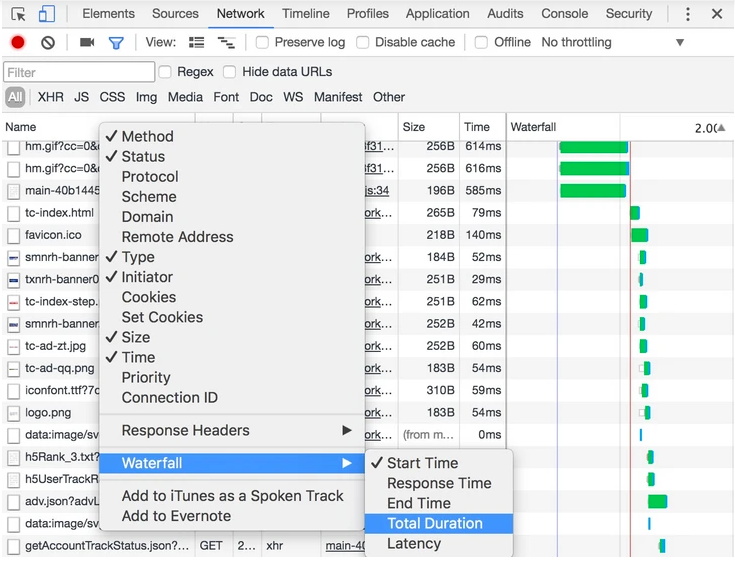Image resolution: width=735 pixels, height=561 pixels.
Task: Enable the Preserve log checkbox
Action: [262, 43]
